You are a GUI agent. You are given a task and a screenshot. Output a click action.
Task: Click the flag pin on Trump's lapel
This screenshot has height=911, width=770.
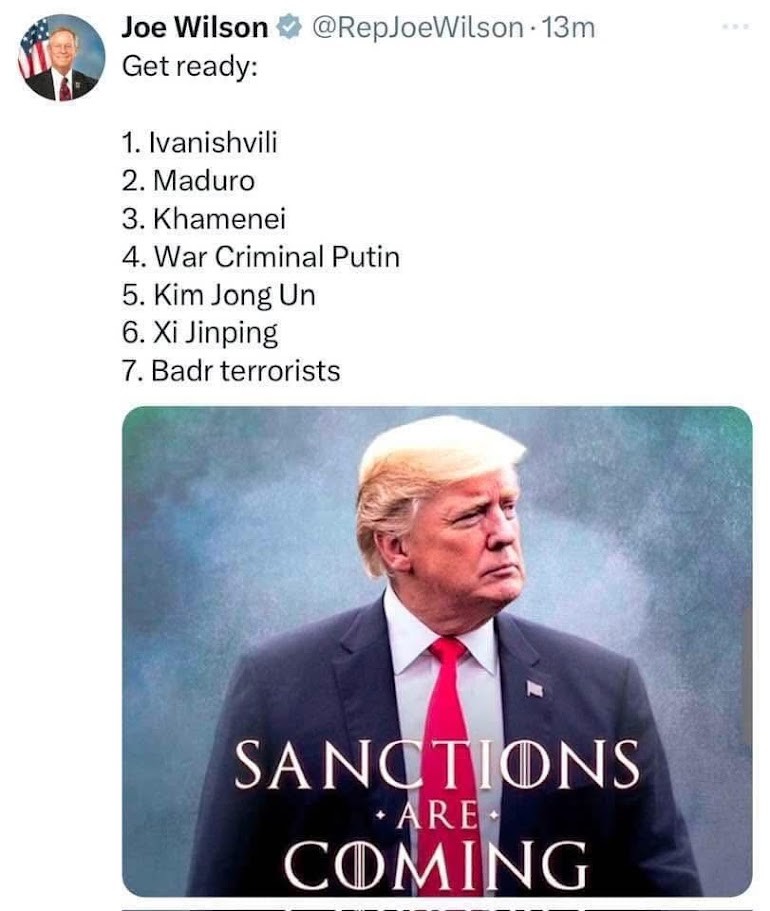point(534,688)
